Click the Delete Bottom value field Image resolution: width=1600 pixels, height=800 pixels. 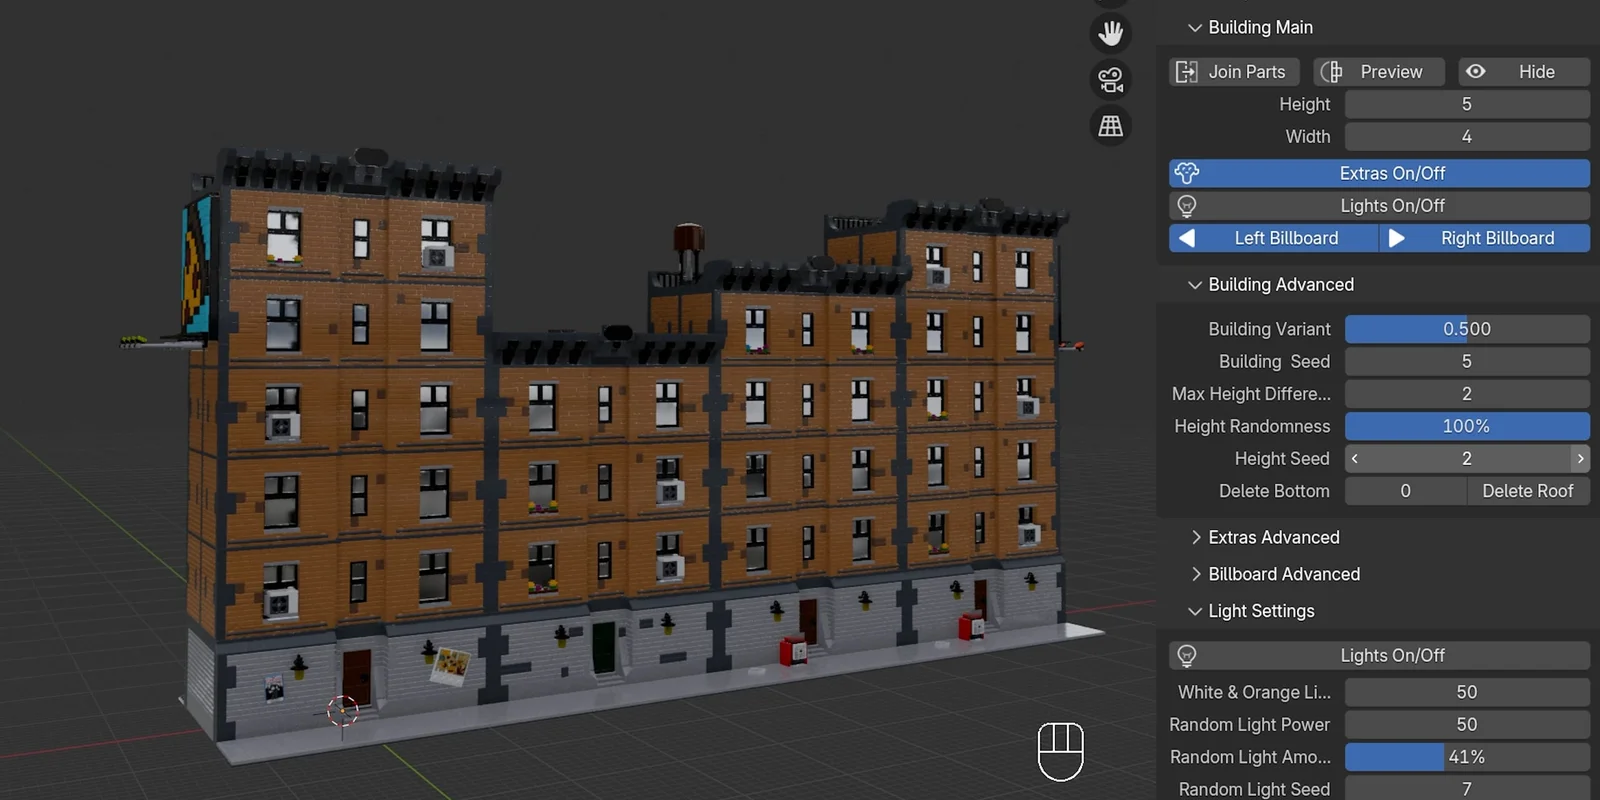click(x=1405, y=491)
